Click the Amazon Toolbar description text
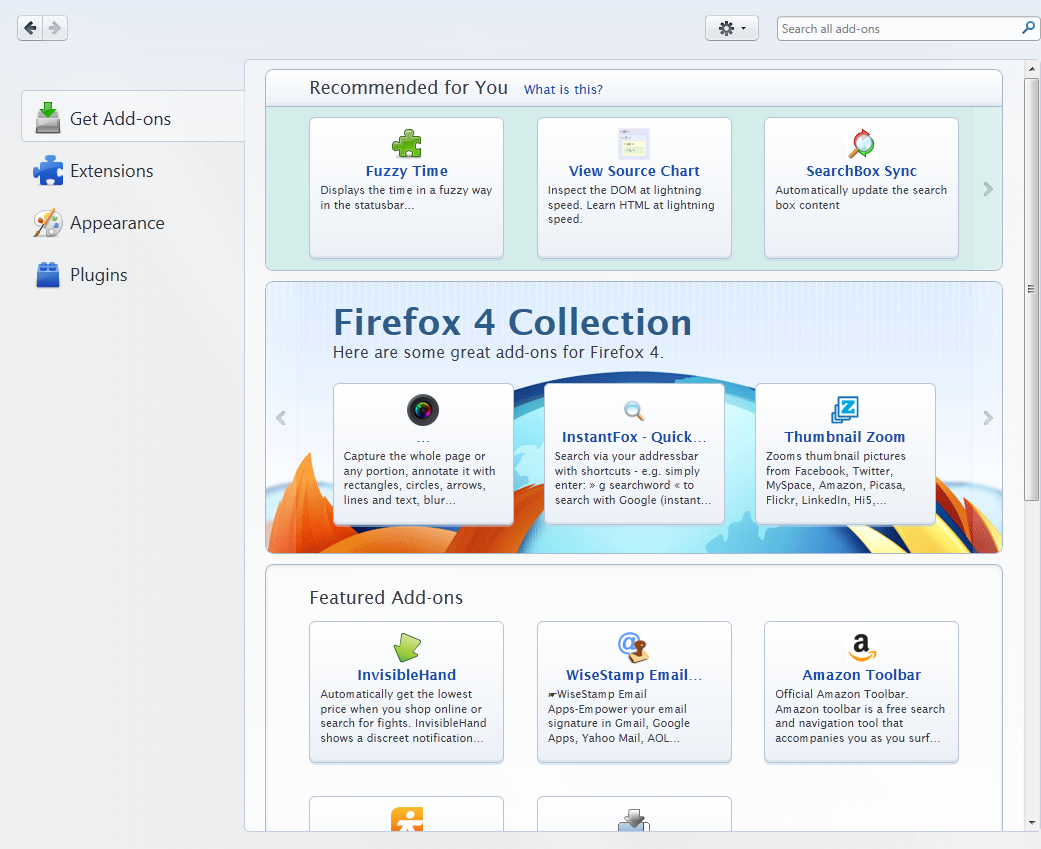This screenshot has width=1041, height=849. point(860,716)
